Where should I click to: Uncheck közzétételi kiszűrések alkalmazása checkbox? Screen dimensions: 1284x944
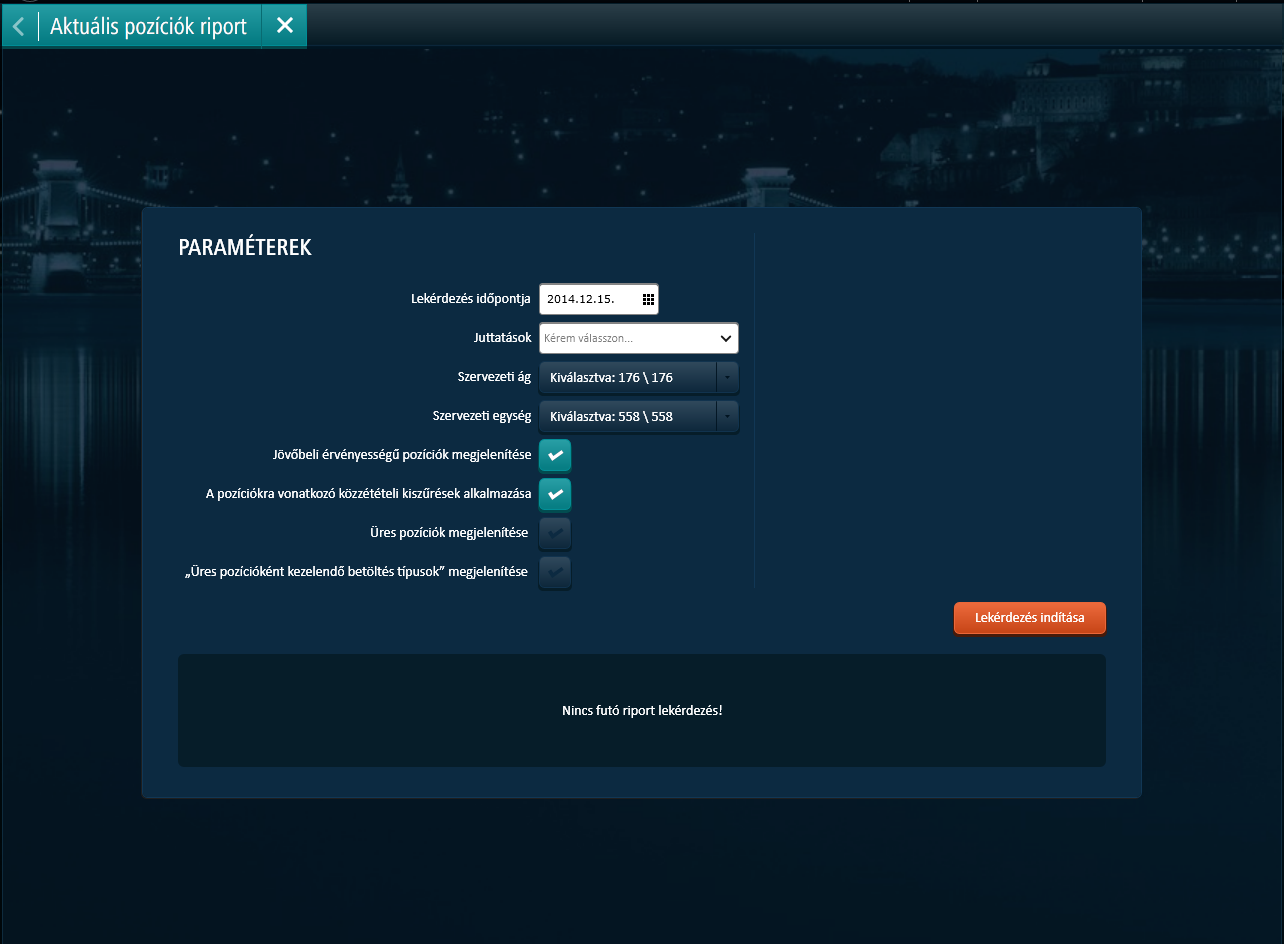(555, 494)
